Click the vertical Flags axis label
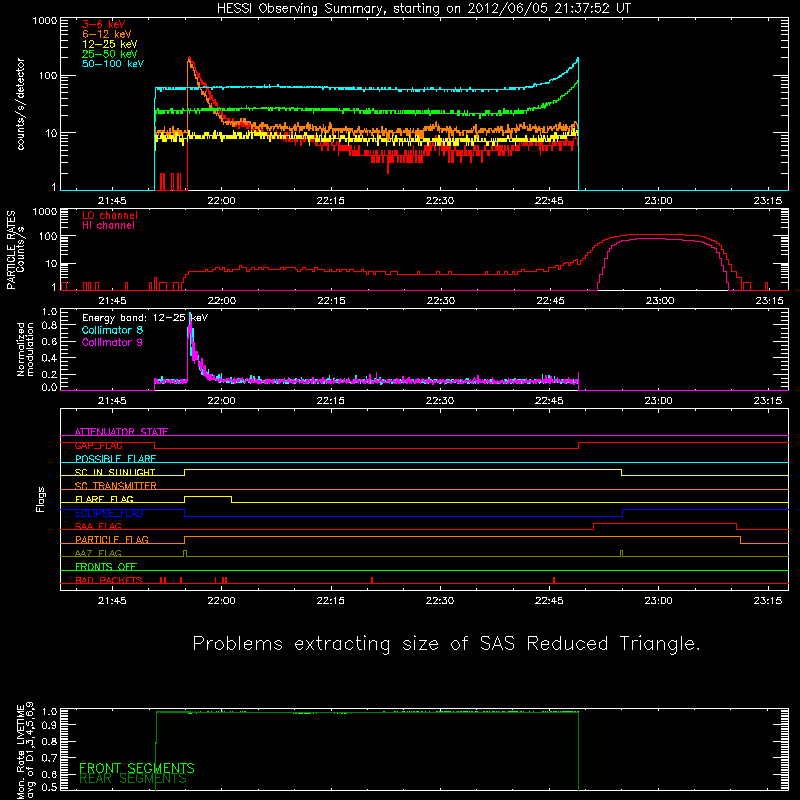Viewport: 800px width, 800px height. point(40,499)
